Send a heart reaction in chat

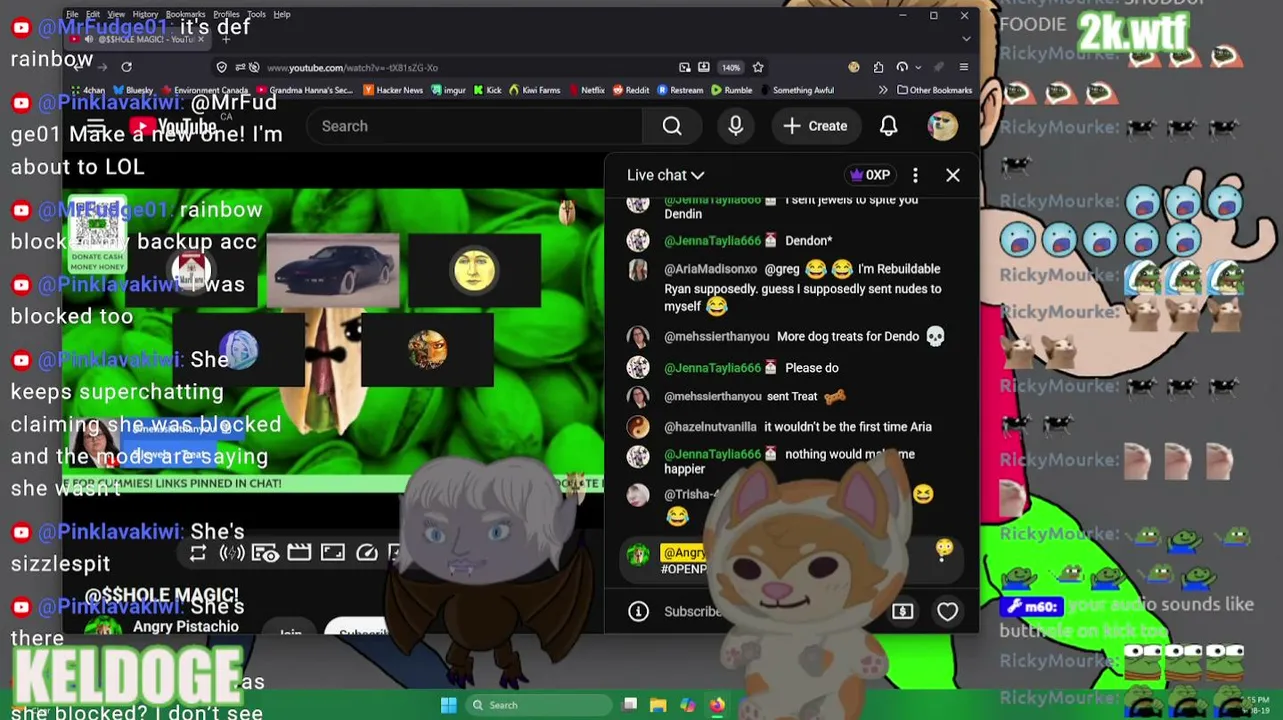[x=947, y=611]
